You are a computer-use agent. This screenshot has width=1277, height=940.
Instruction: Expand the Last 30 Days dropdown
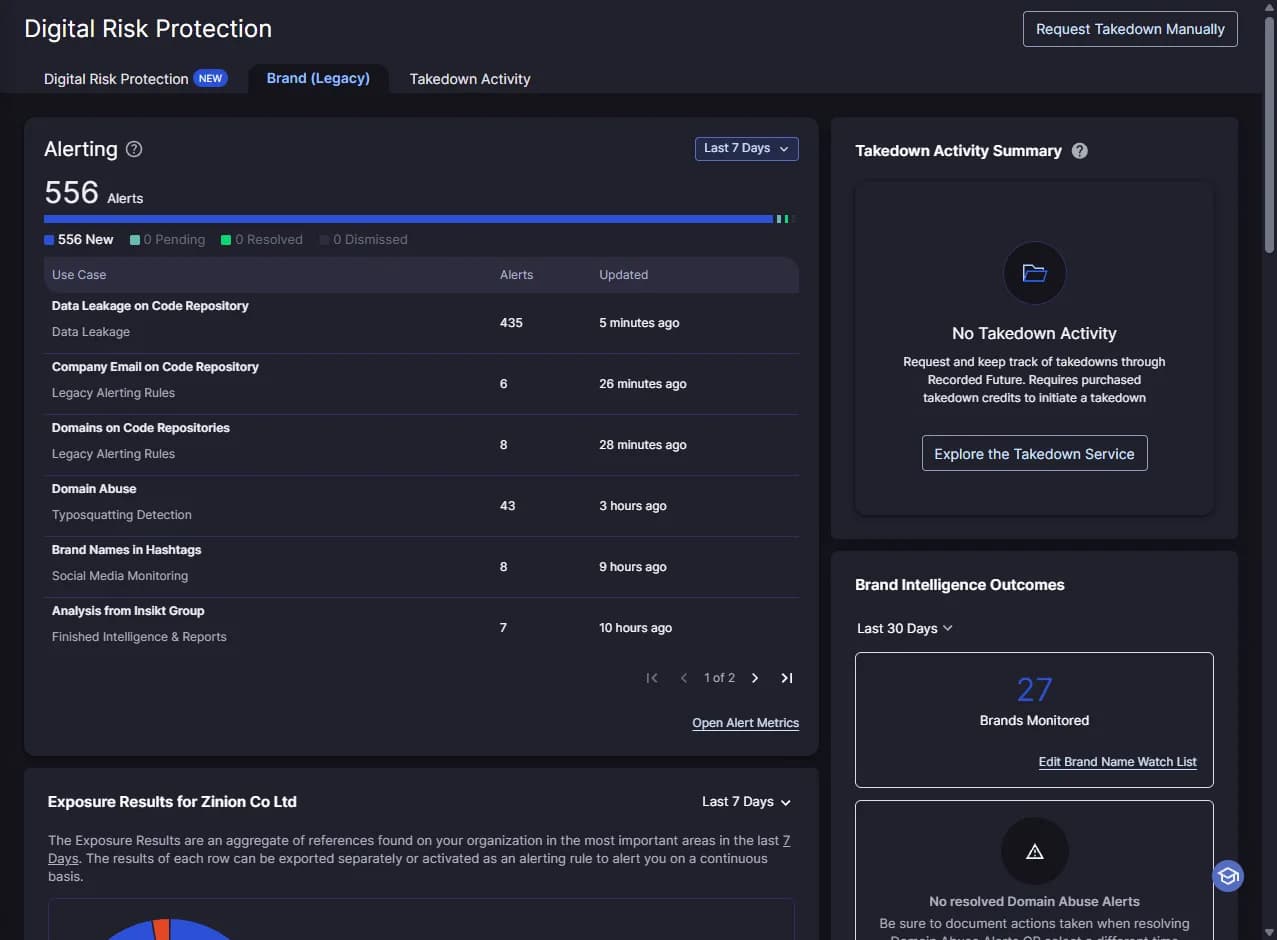(x=905, y=628)
